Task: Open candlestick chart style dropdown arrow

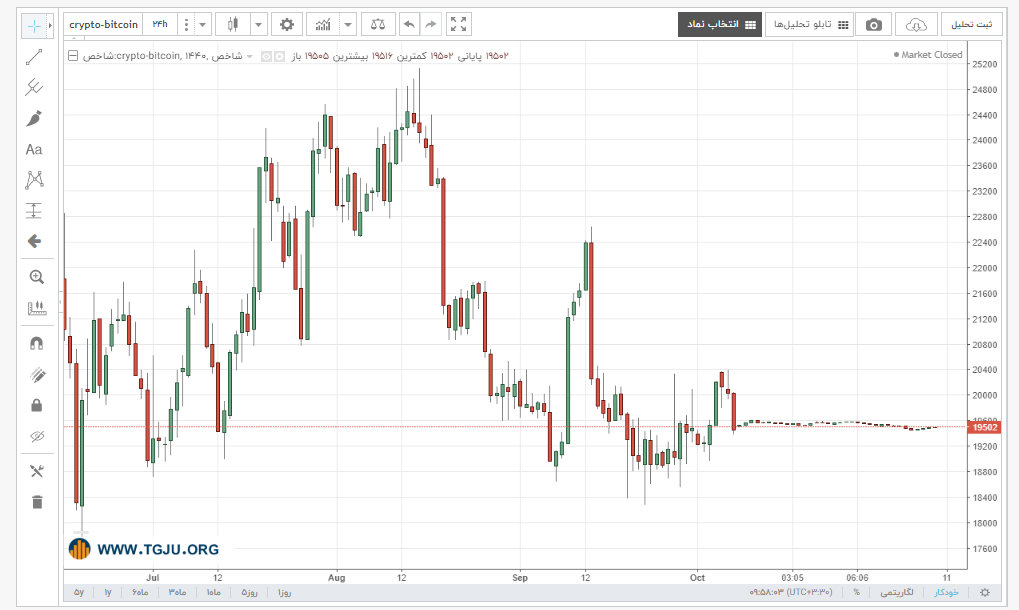Action: click(259, 25)
